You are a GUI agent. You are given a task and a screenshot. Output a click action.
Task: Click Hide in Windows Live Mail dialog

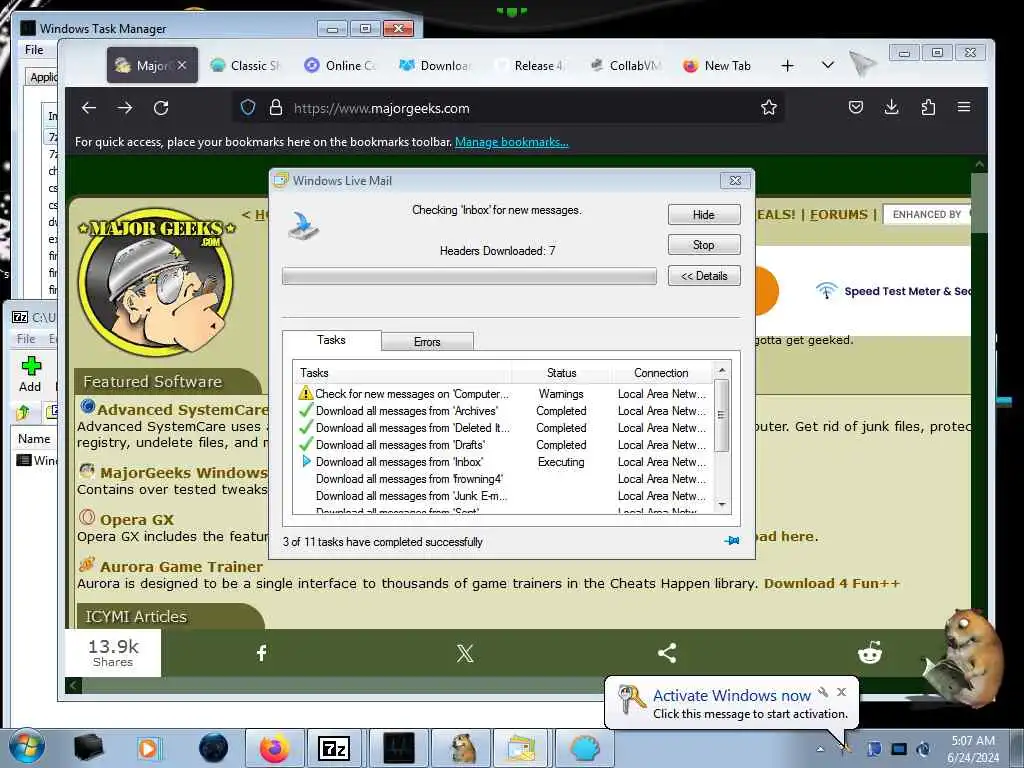click(x=704, y=215)
